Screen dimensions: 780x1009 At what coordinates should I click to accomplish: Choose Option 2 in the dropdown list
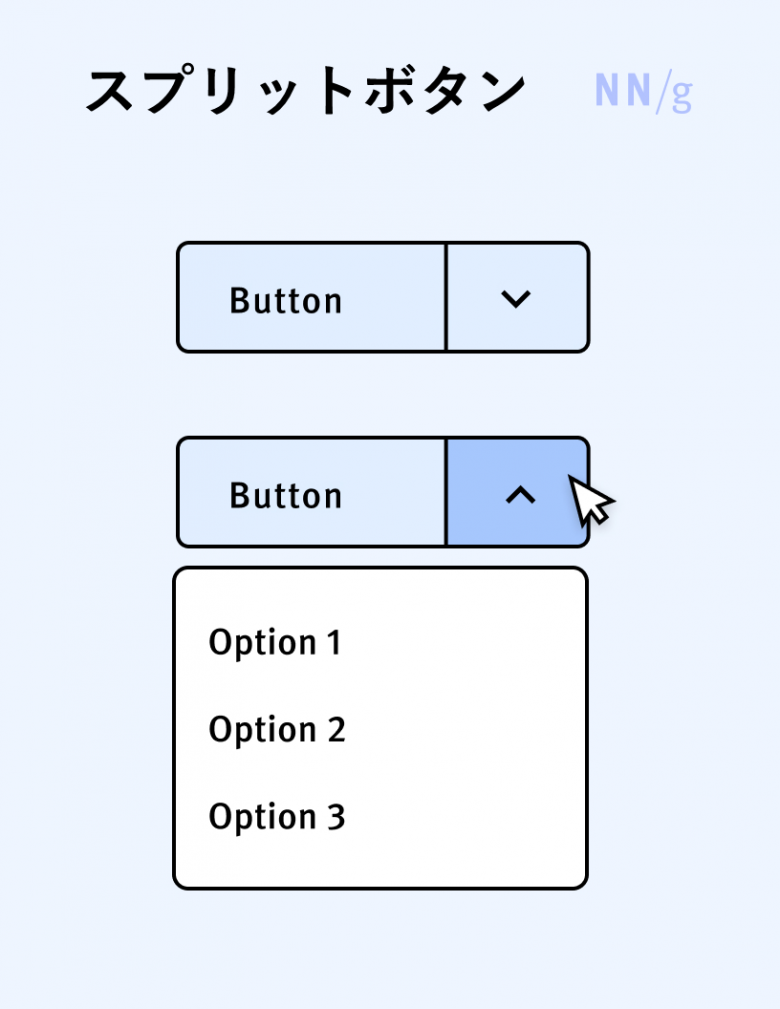tap(277, 729)
